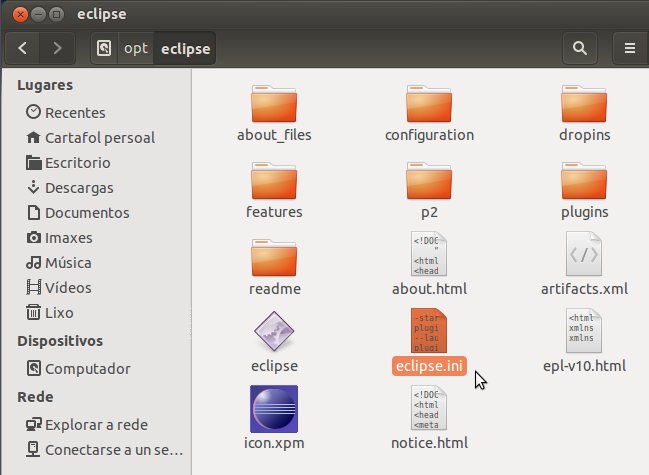This screenshot has height=475, width=649.
Task: Open Cartafol persoal in the sidebar
Action: (x=97, y=138)
